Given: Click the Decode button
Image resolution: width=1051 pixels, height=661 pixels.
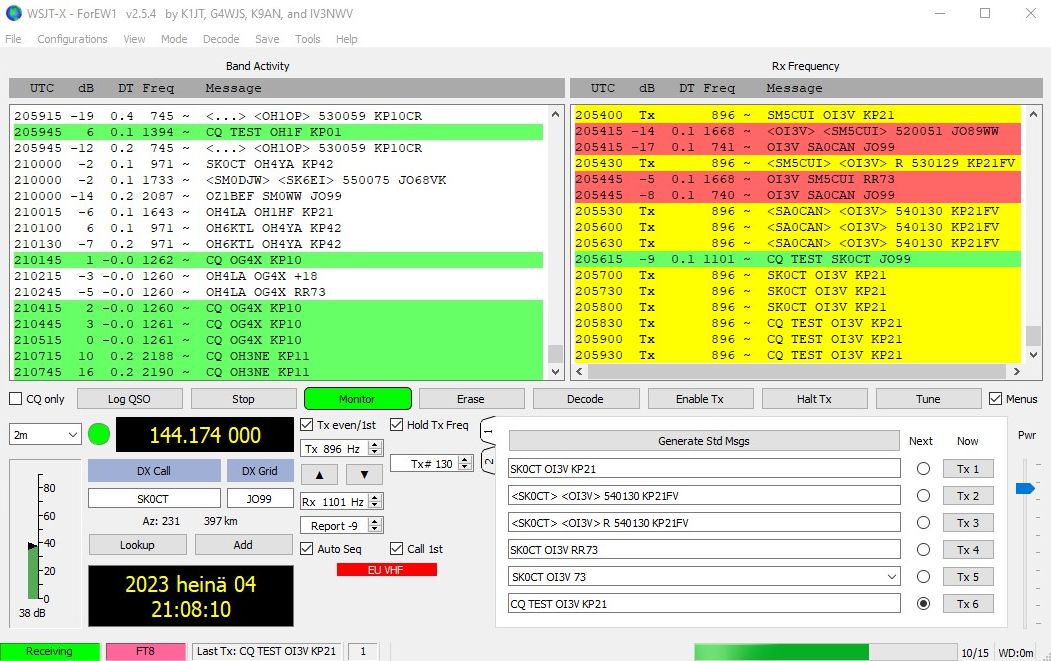Looking at the screenshot, I should pos(585,399).
